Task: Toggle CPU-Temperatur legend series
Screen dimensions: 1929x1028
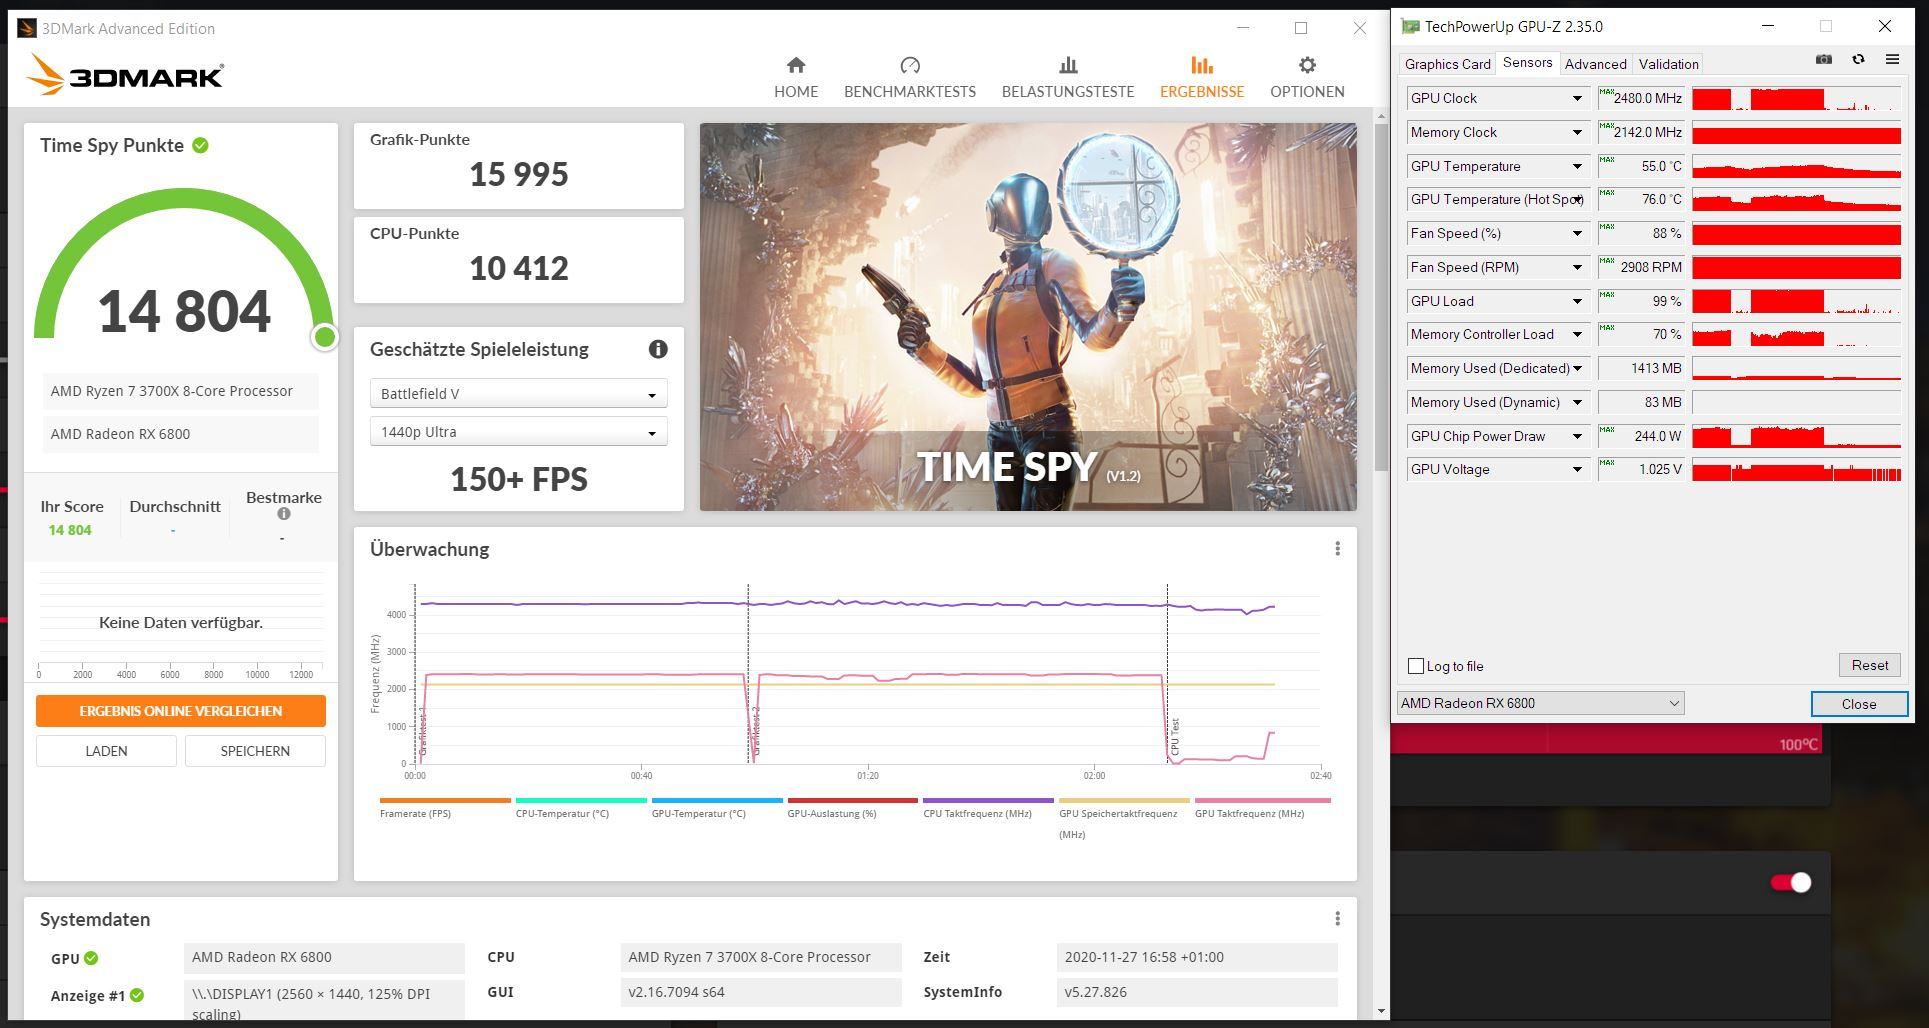Action: (x=581, y=808)
